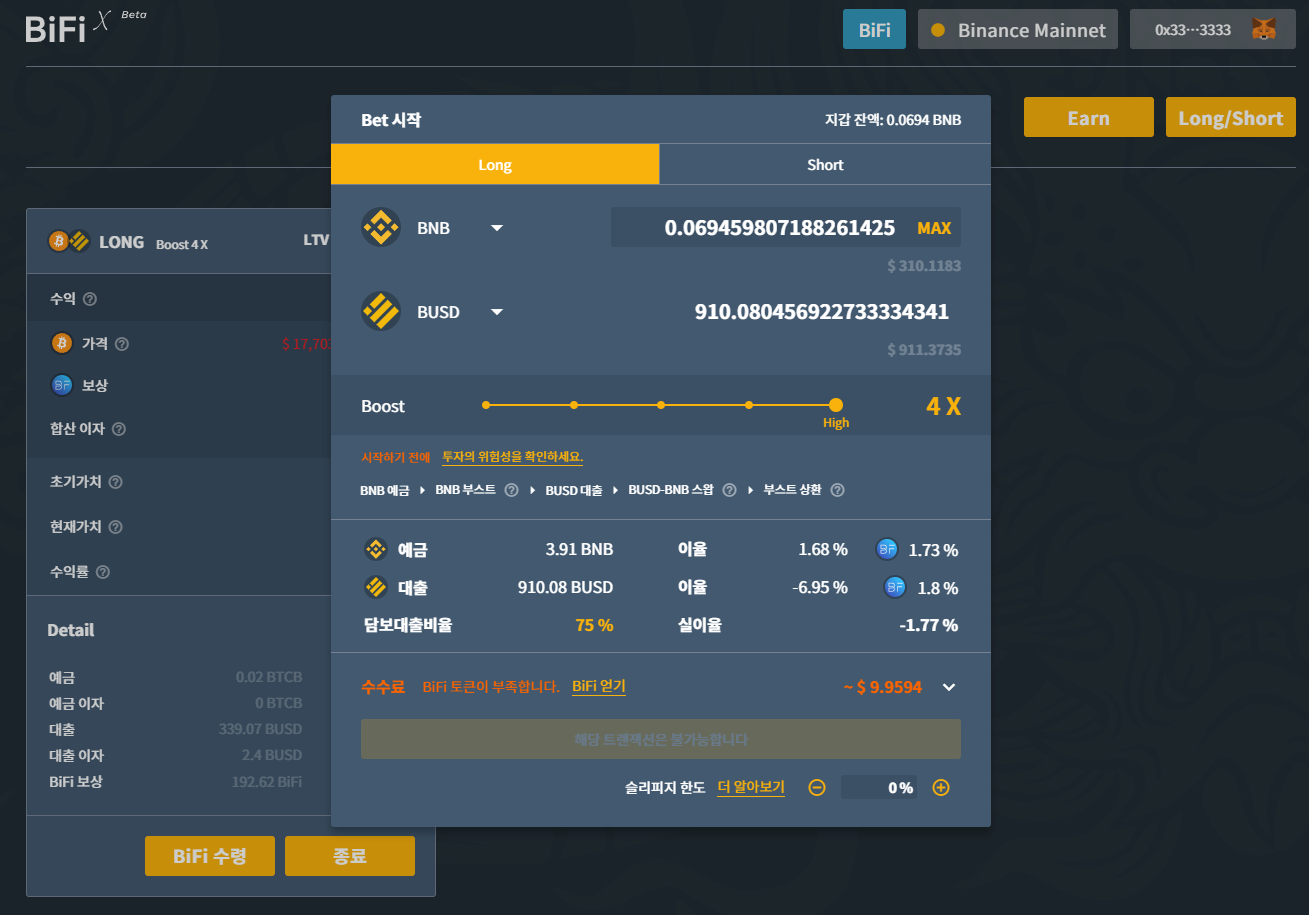Click the wallet address 0x33···3333

1193,30
